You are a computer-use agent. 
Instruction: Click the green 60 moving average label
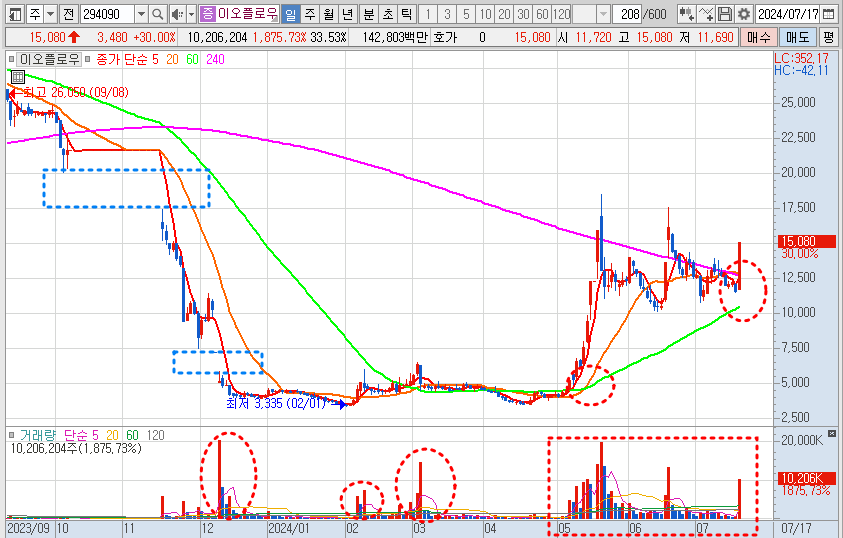[192, 59]
